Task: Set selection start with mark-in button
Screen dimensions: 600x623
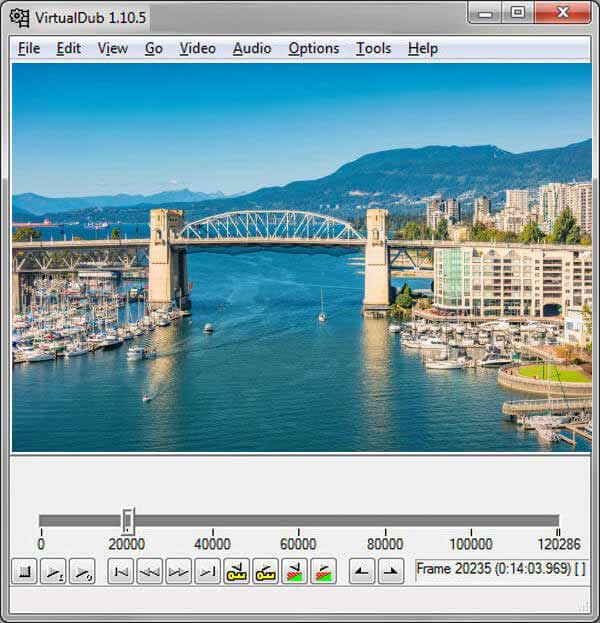Action: coord(362,571)
